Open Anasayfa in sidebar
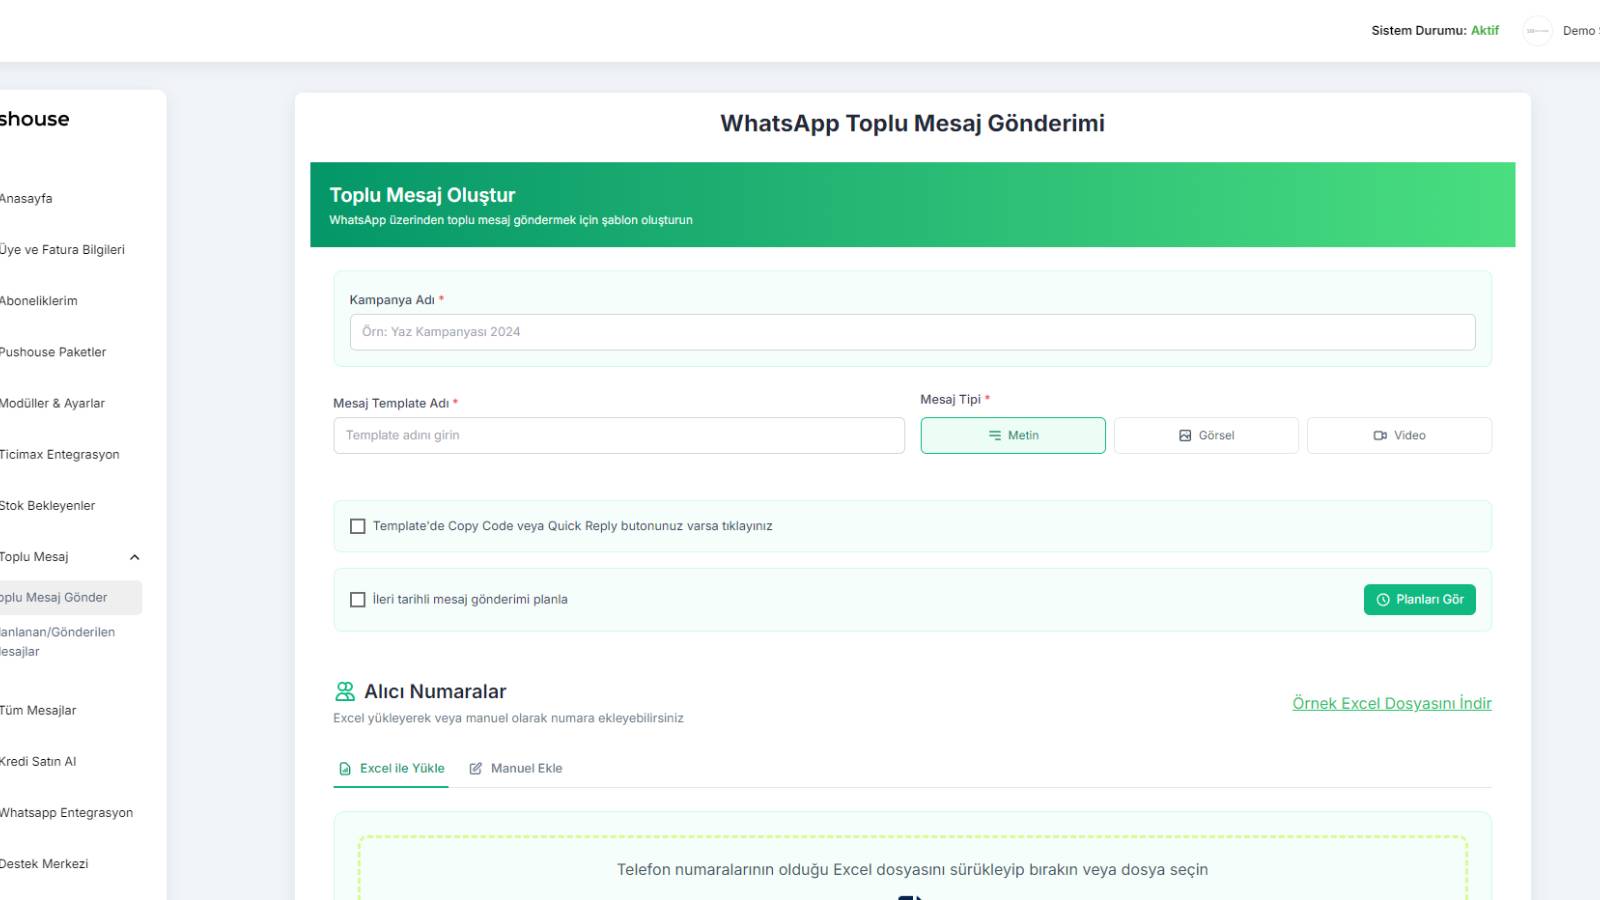This screenshot has width=1600, height=900. (x=26, y=198)
